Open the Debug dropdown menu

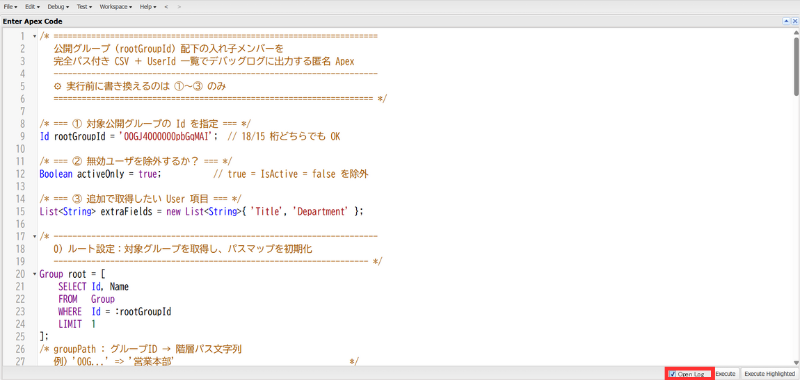click(58, 7)
